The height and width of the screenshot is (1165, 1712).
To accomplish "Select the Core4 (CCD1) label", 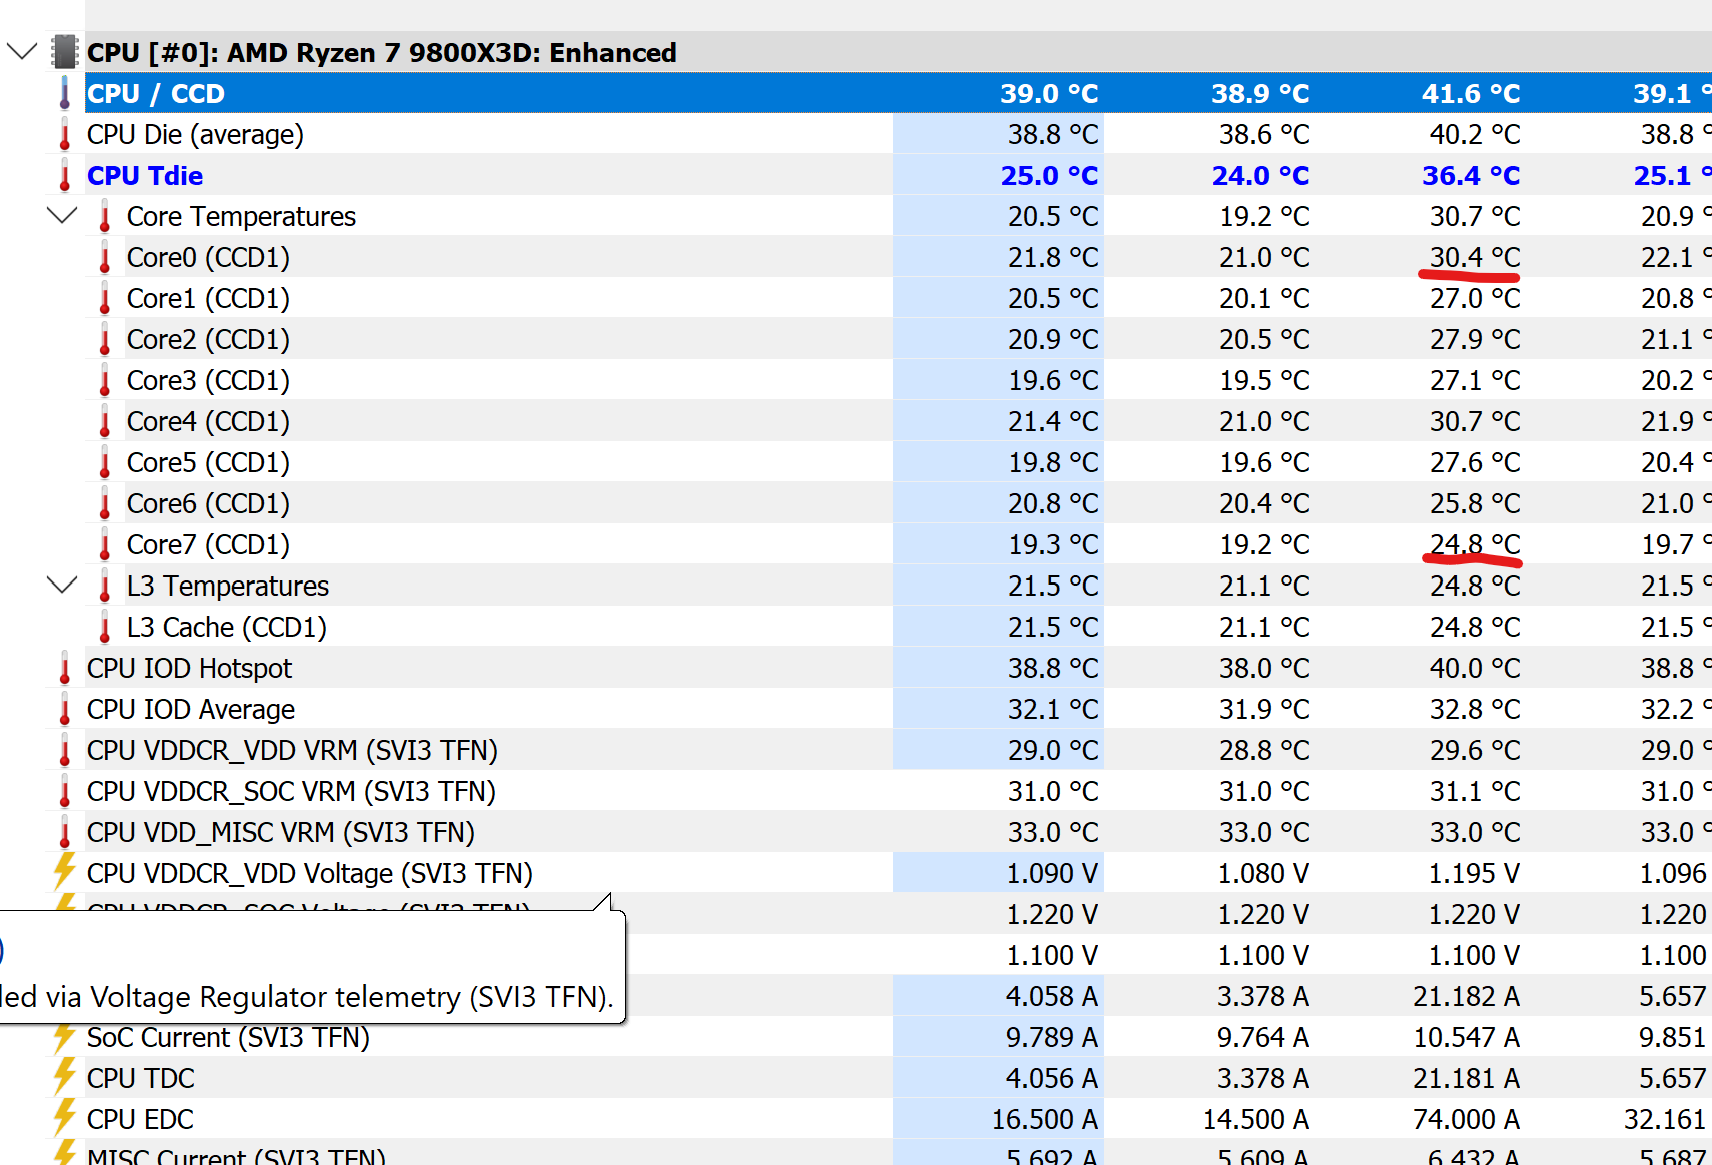I will [208, 421].
